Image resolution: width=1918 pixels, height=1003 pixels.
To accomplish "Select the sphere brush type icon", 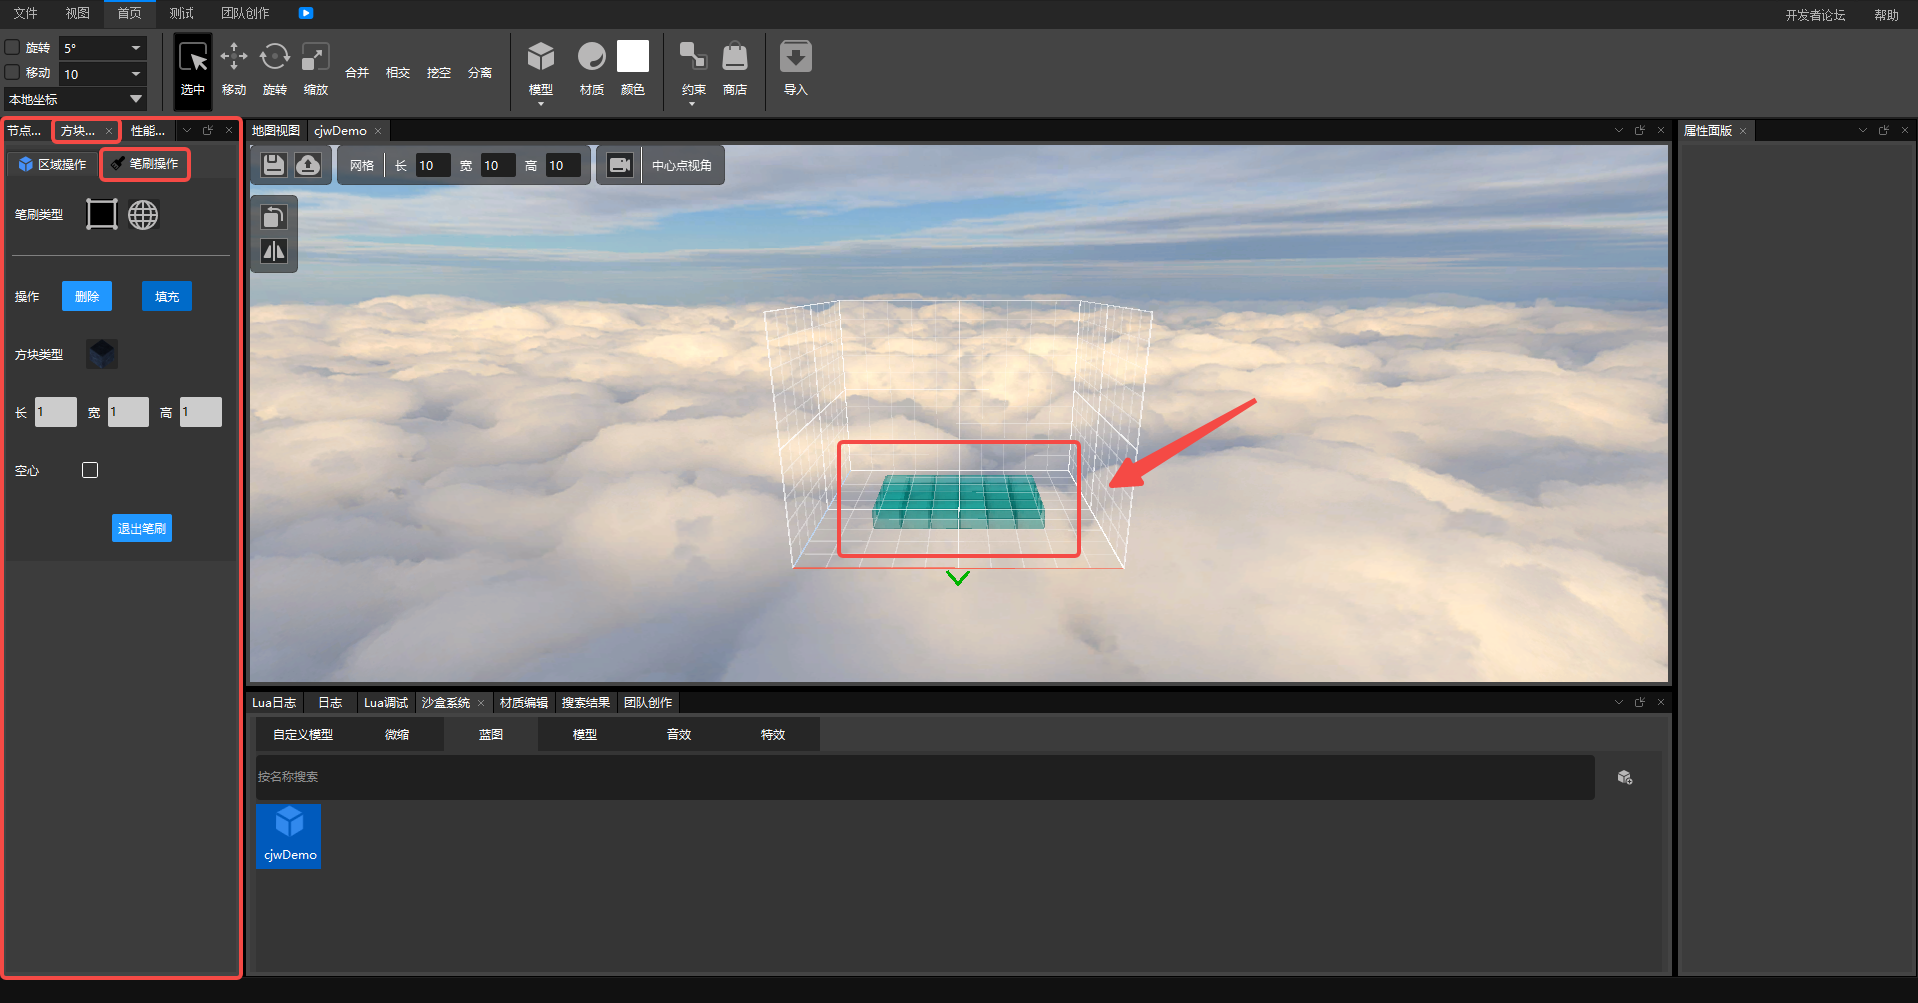I will tap(143, 215).
